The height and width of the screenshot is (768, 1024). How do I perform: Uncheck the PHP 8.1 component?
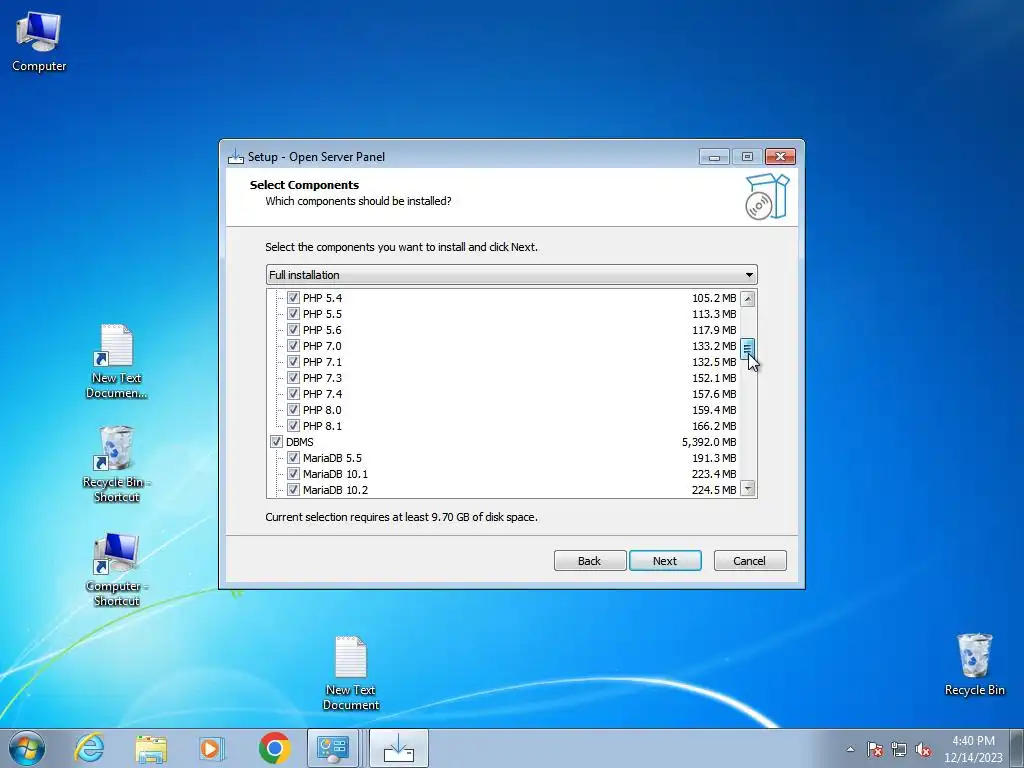click(293, 426)
